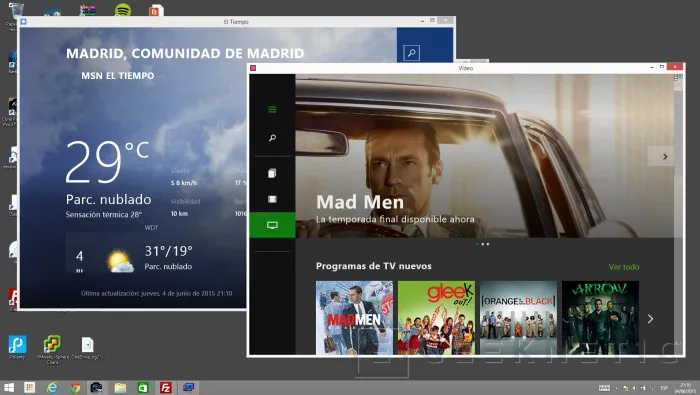Select the movies film icon in Video sidebar
Image resolution: width=700 pixels, height=395 pixels.
click(x=272, y=199)
